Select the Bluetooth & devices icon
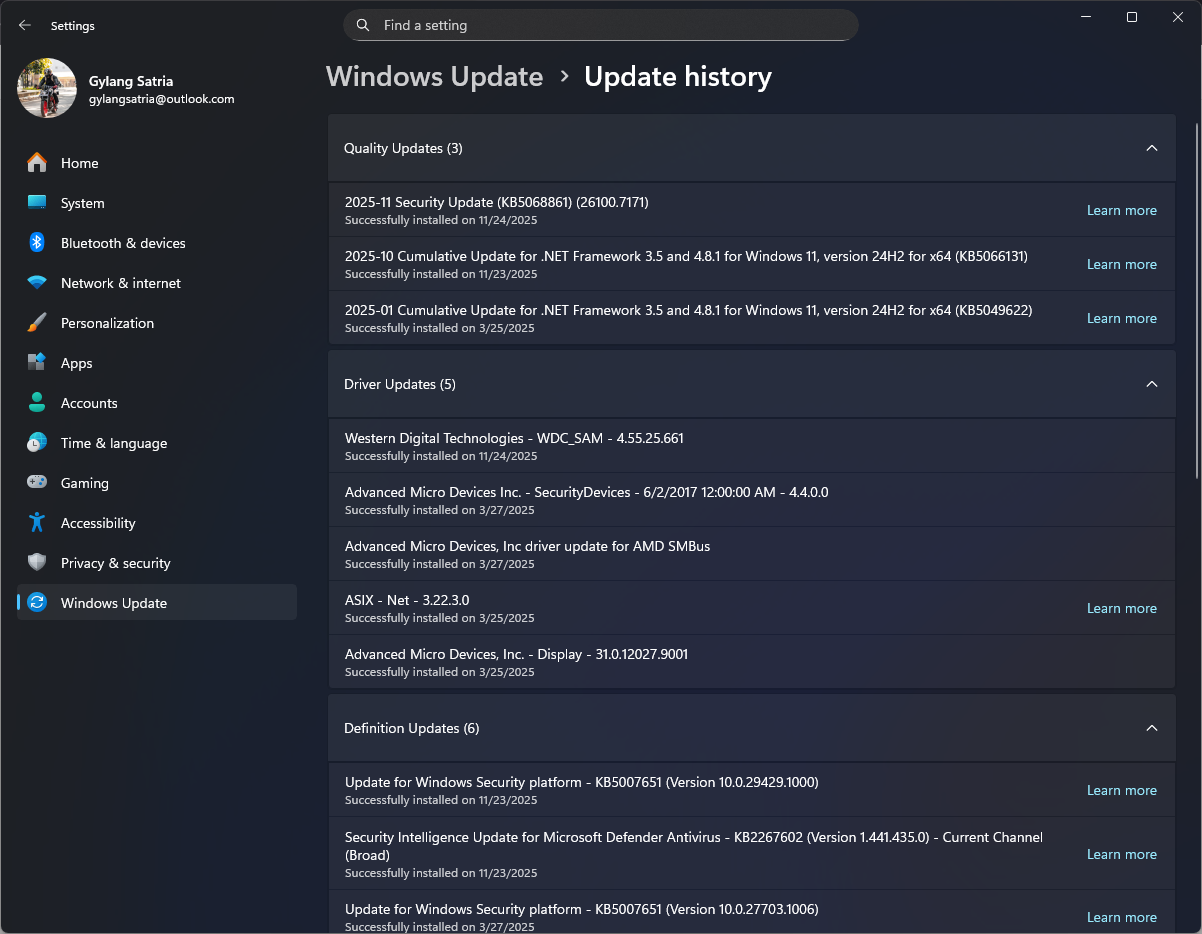Viewport: 1202px width, 934px height. (x=37, y=243)
